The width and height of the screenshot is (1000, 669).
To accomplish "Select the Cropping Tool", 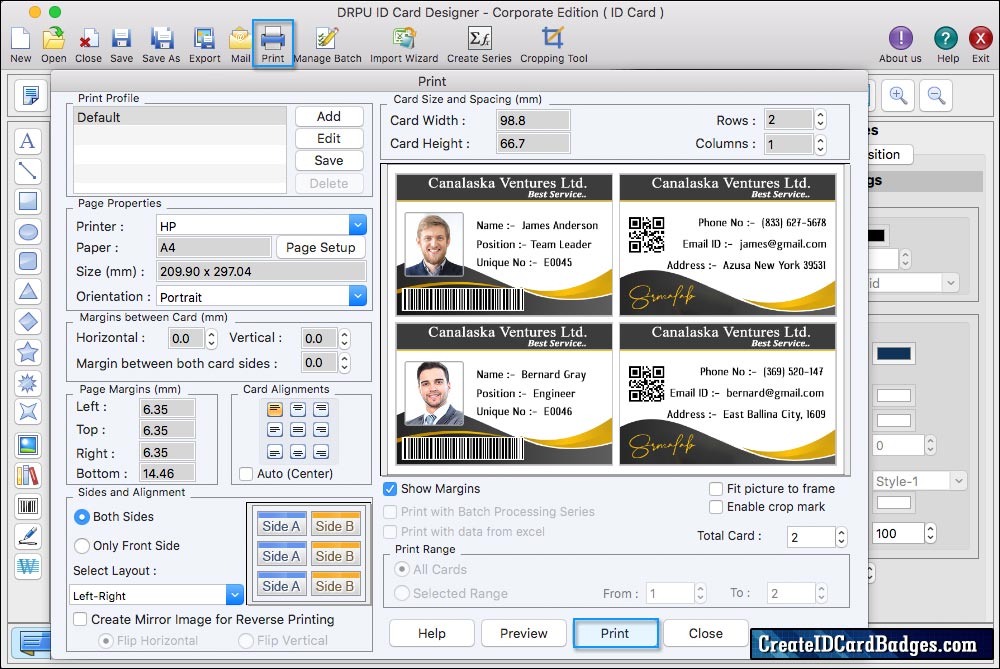I will tap(554, 44).
